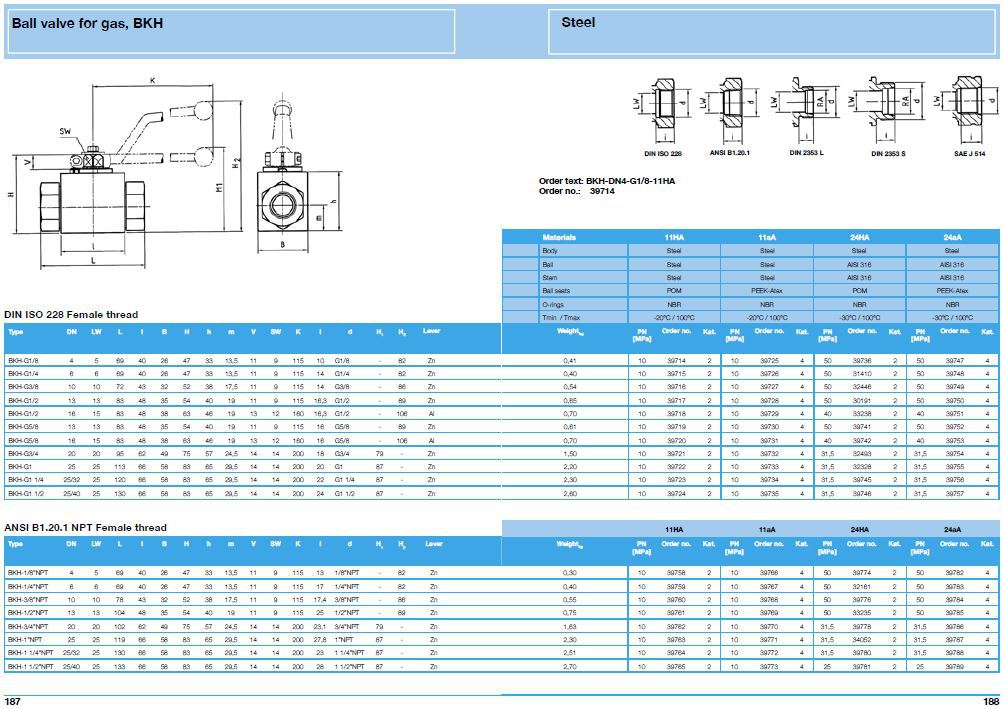
Task: Click the weight value 2,60
Action: point(570,494)
